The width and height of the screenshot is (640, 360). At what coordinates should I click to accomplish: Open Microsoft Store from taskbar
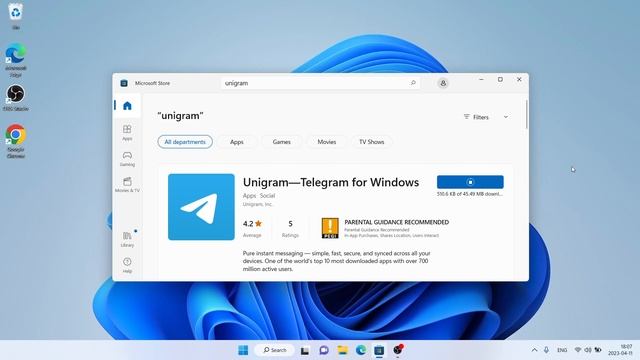(379, 350)
